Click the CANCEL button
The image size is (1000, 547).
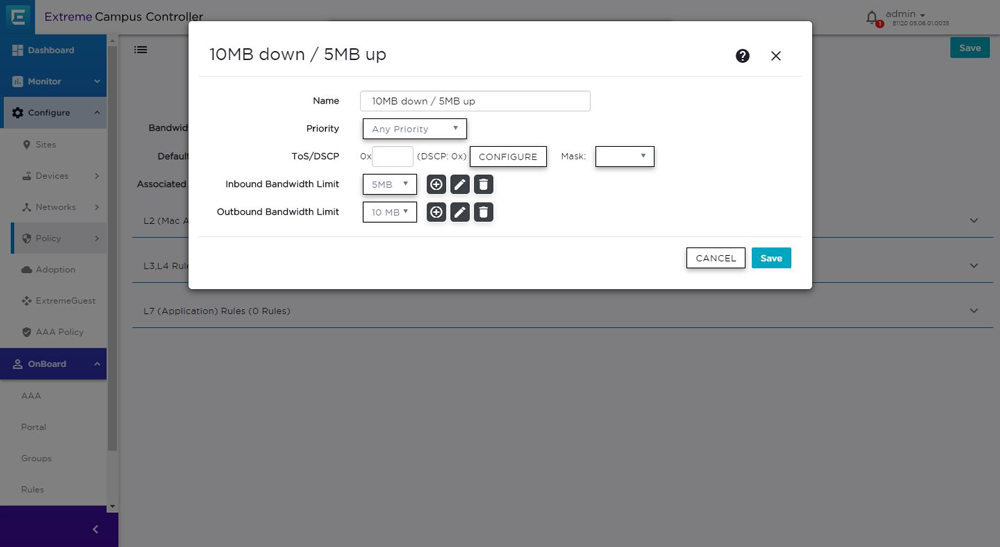point(715,258)
